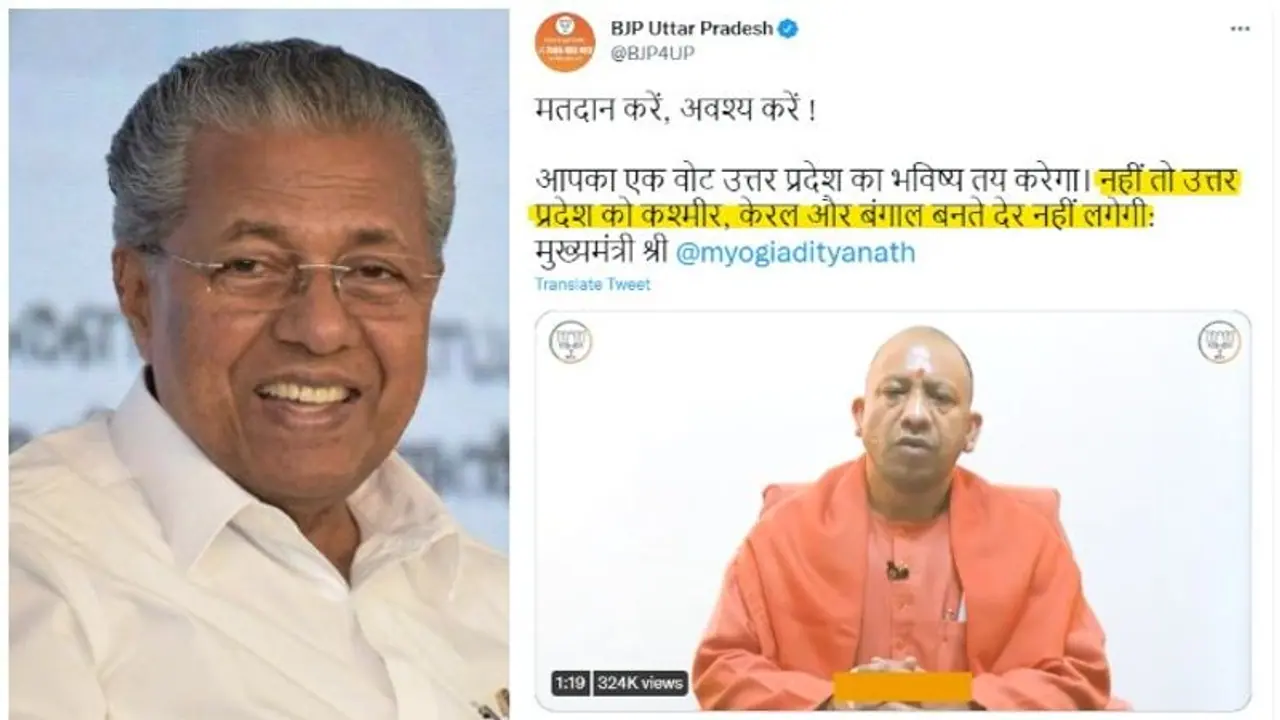Click the 'मुख्यमंत्री श्री' text before the mention

(x=601, y=253)
